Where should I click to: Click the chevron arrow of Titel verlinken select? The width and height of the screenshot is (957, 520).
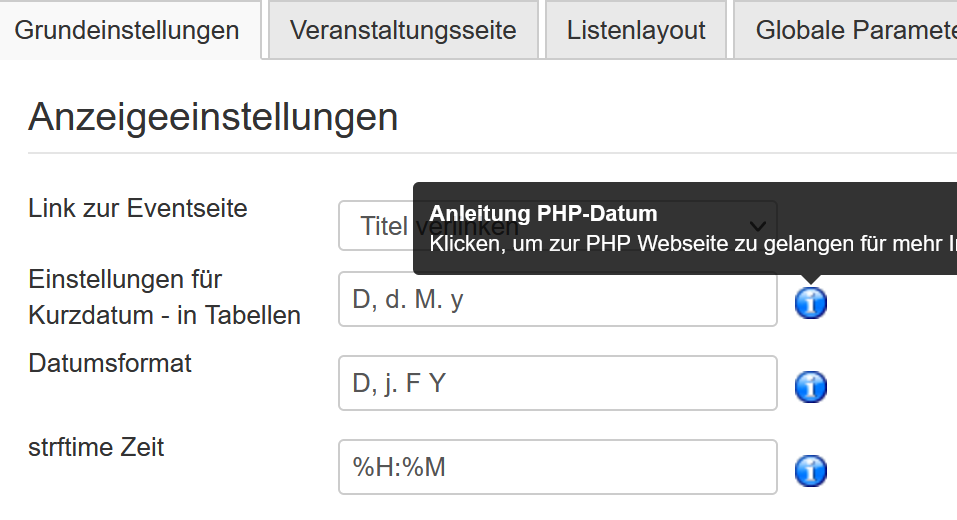pyautogui.click(x=757, y=226)
